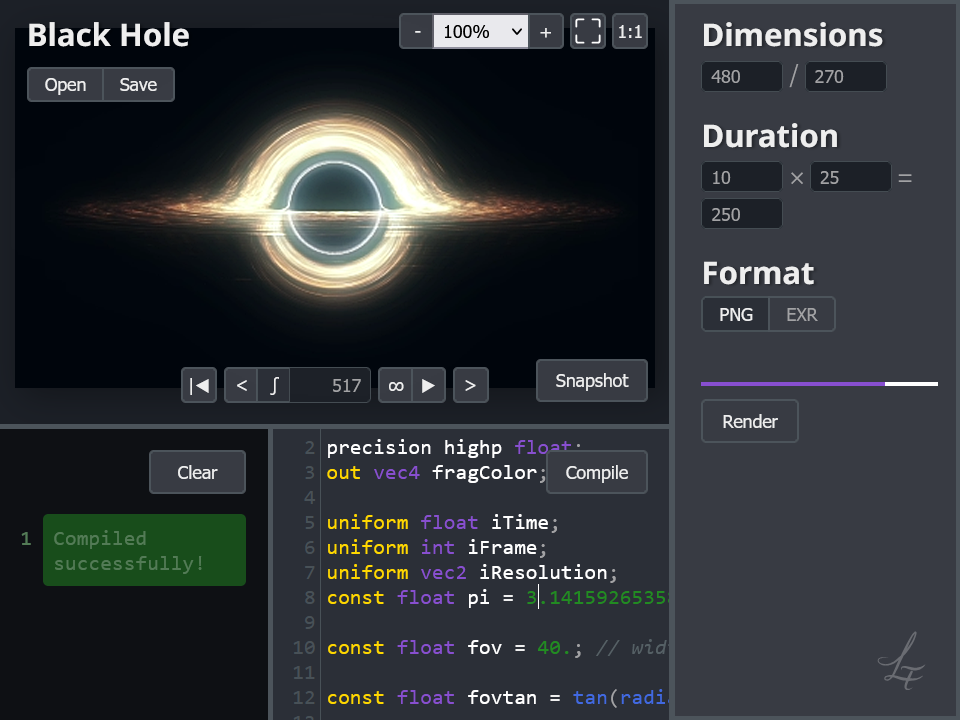Click the integral time mode button
Screen dimensions: 960x720
274,385
